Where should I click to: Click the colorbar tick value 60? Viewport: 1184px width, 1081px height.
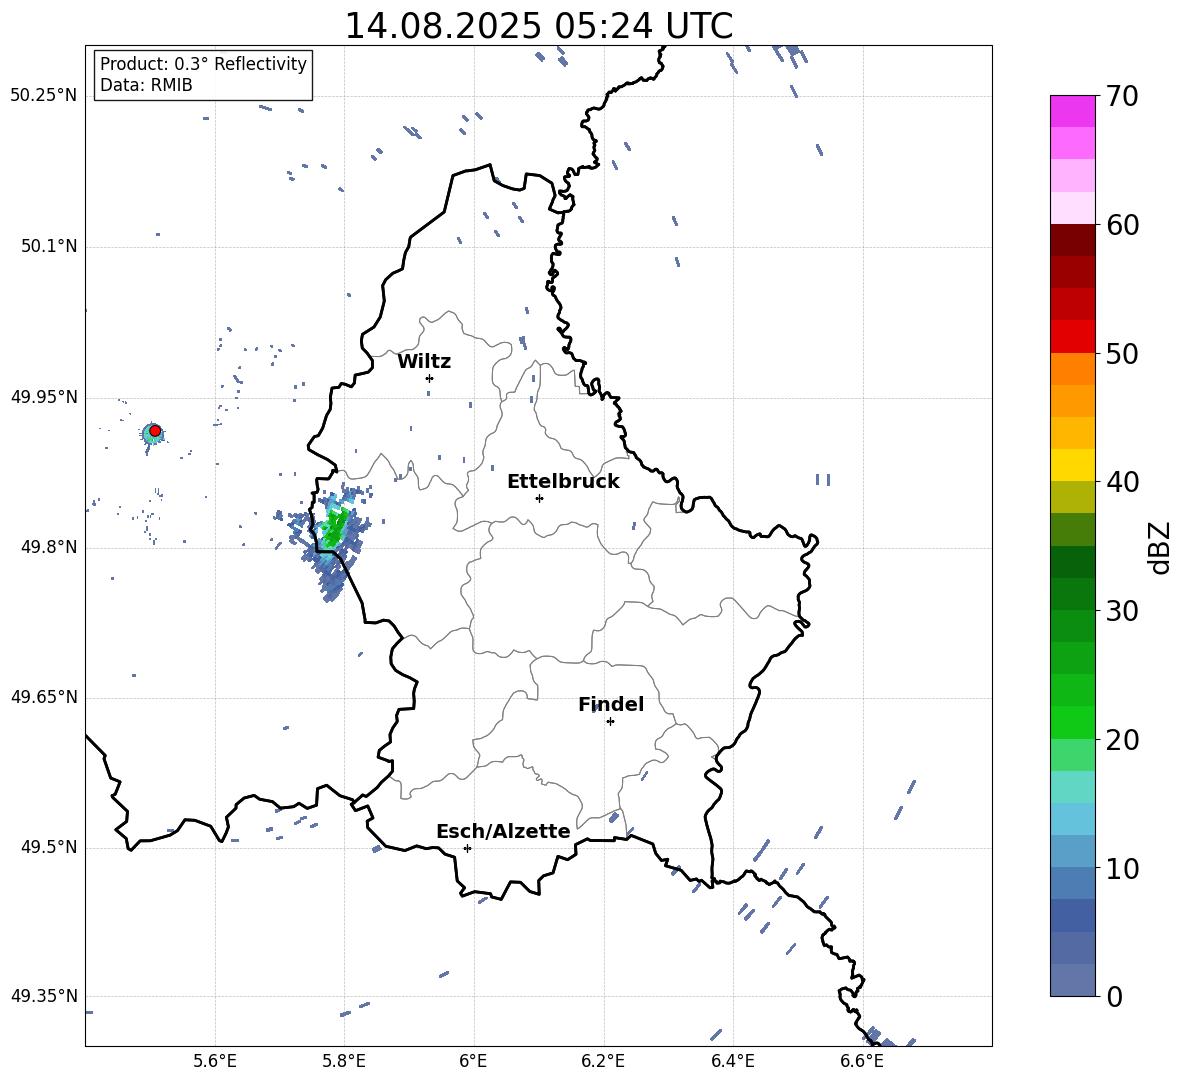[x=1122, y=225]
